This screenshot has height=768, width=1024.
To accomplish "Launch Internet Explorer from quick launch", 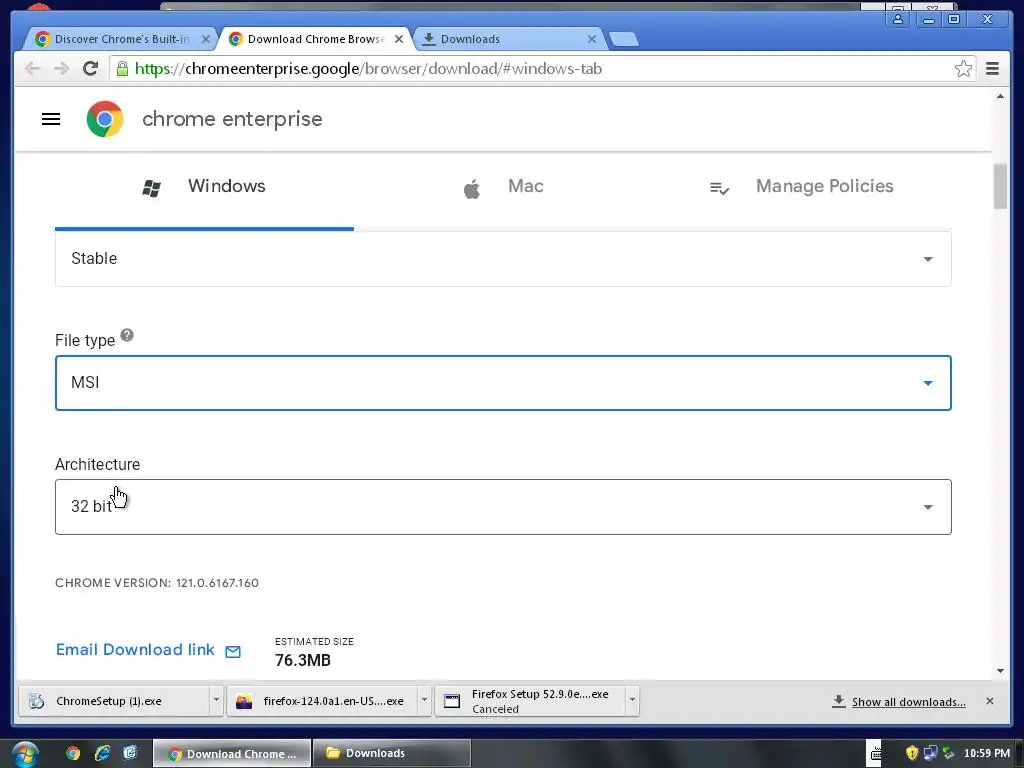I will [103, 753].
